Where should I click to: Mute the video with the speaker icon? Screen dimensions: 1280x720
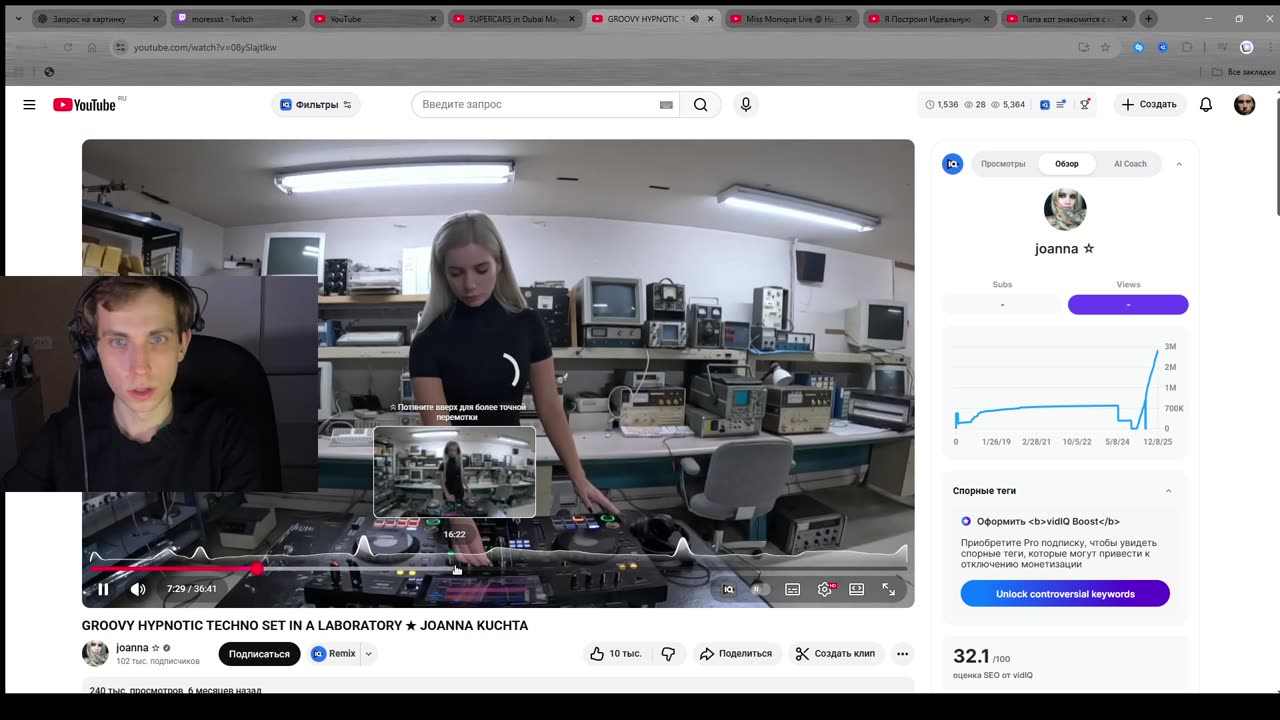pos(138,589)
